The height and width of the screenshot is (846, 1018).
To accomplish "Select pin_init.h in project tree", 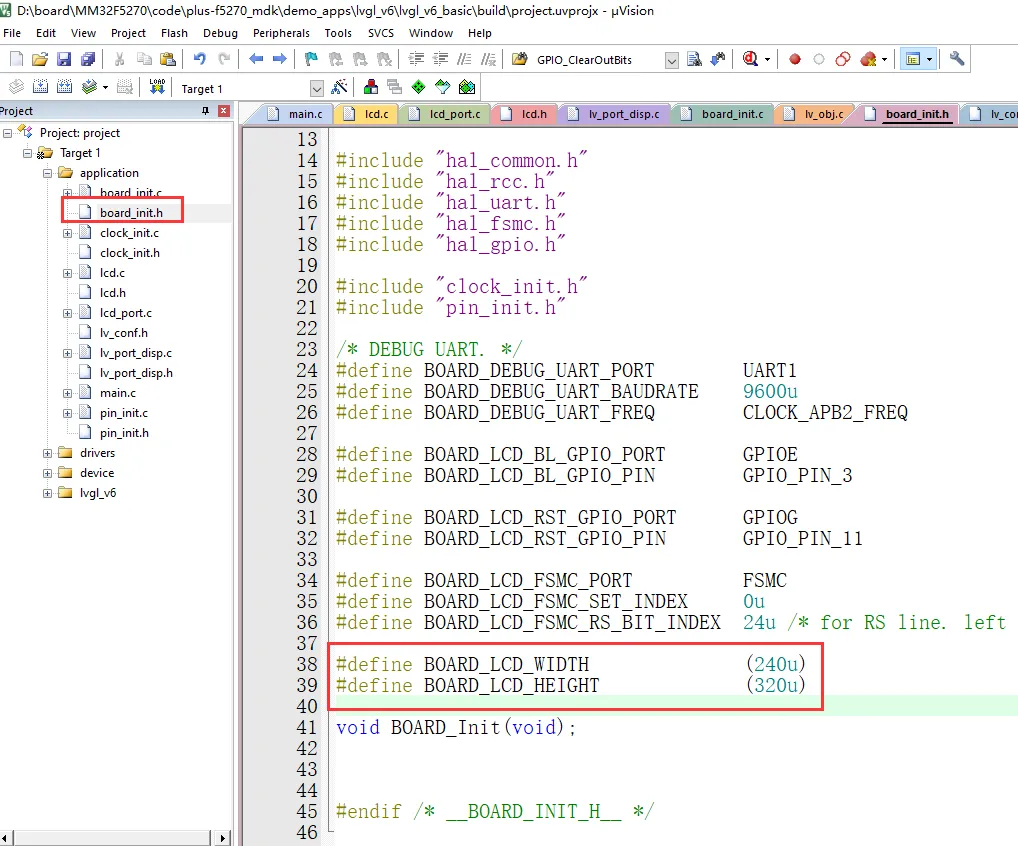I will (124, 433).
